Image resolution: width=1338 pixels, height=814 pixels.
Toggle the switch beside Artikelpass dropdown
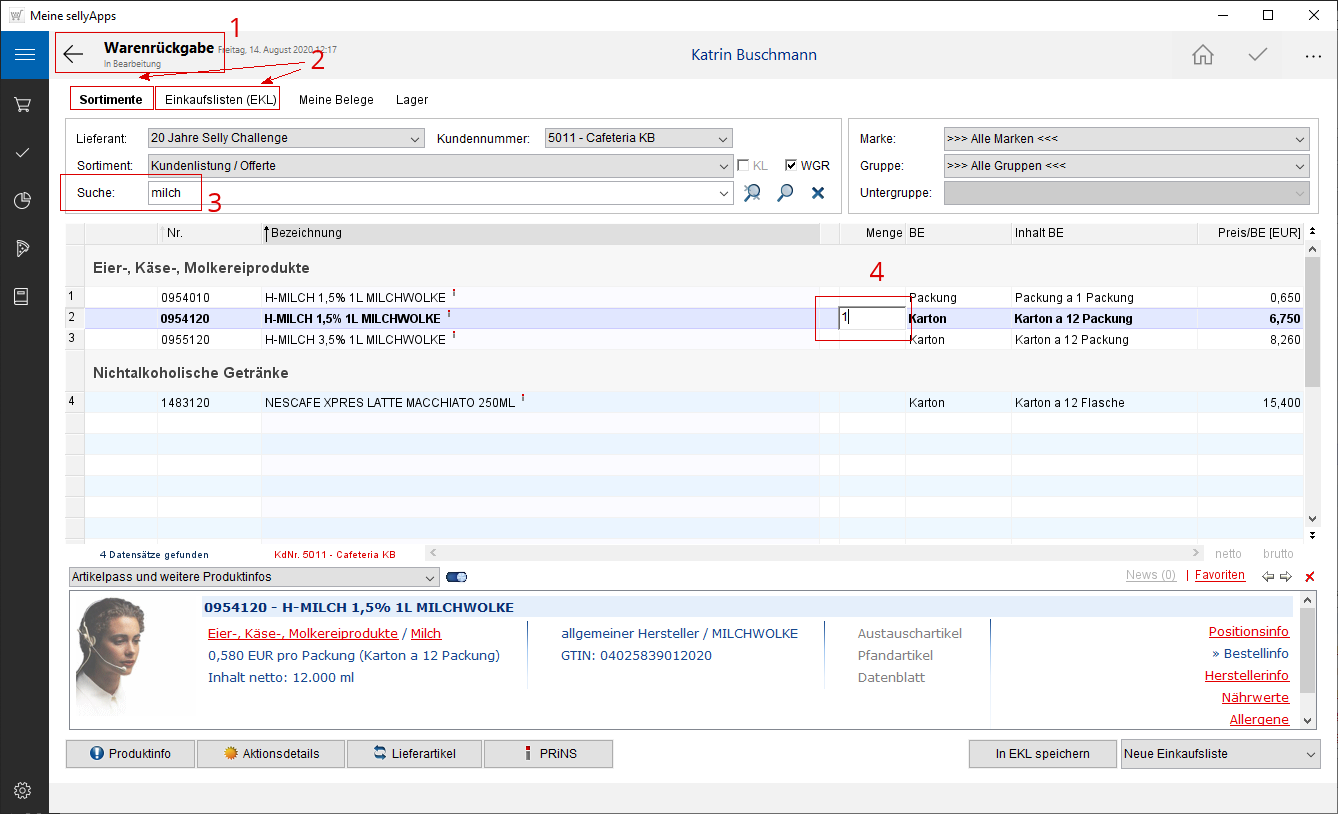457,577
